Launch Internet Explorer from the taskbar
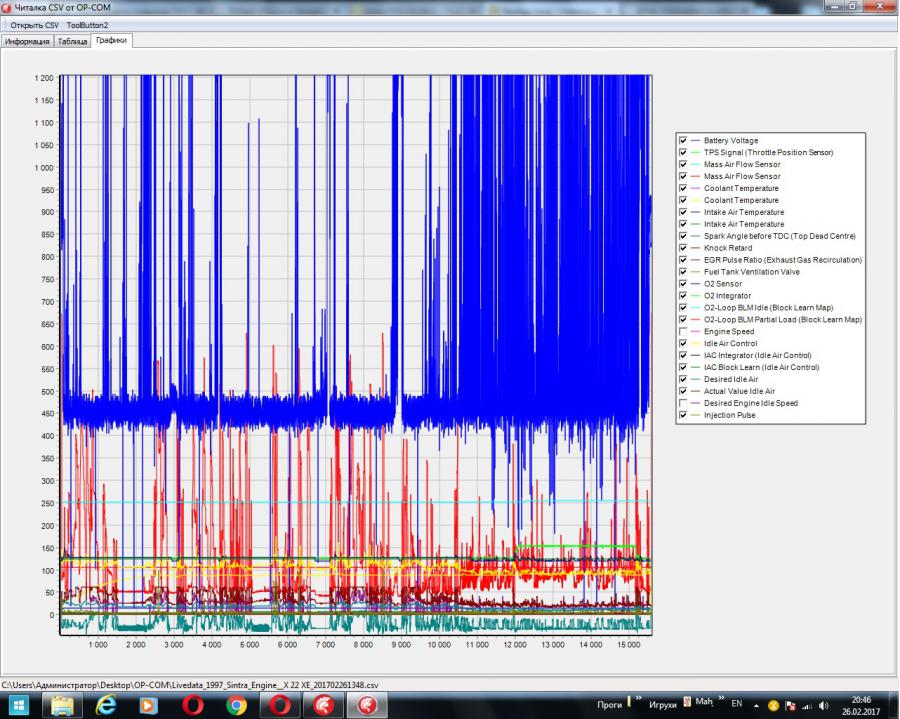Viewport: 900px width, 719px height. click(106, 706)
